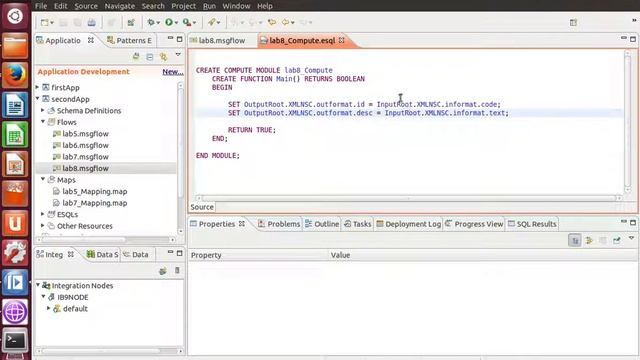This screenshot has height=360, width=640.
Task: Open Properties view menu dropdown triangle
Action: coord(631,238)
